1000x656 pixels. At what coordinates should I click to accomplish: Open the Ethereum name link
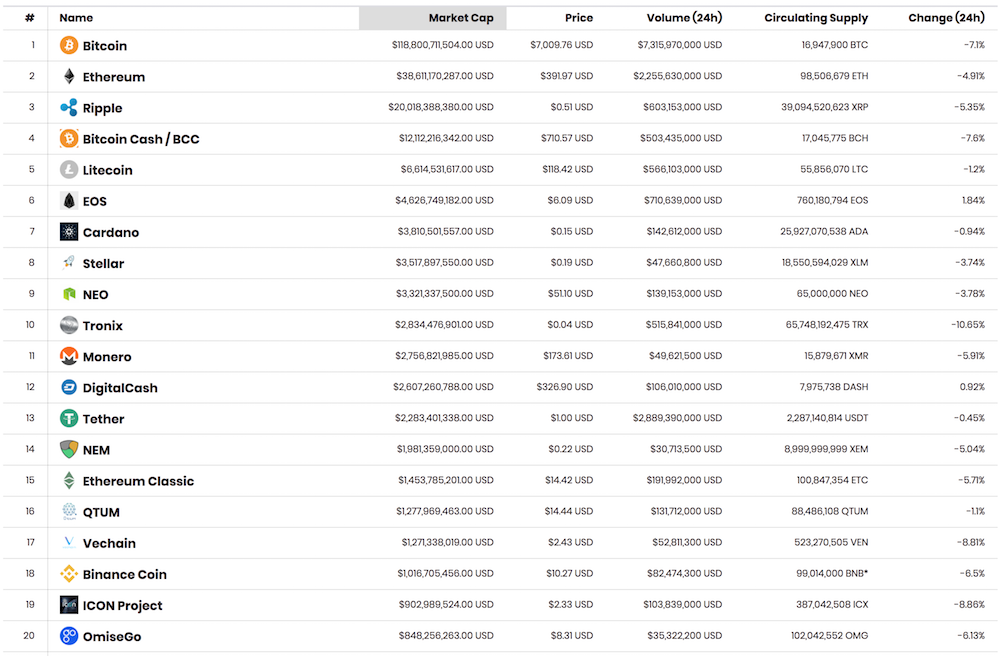114,77
